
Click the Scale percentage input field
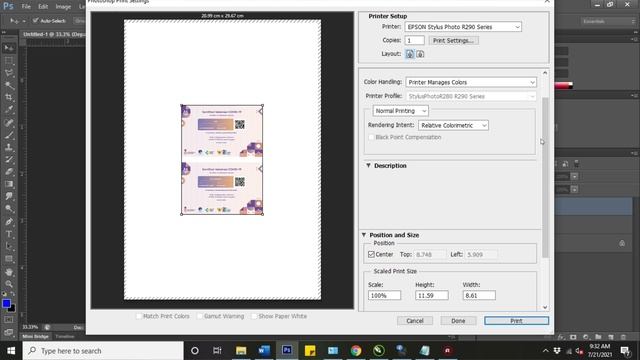[384, 295]
